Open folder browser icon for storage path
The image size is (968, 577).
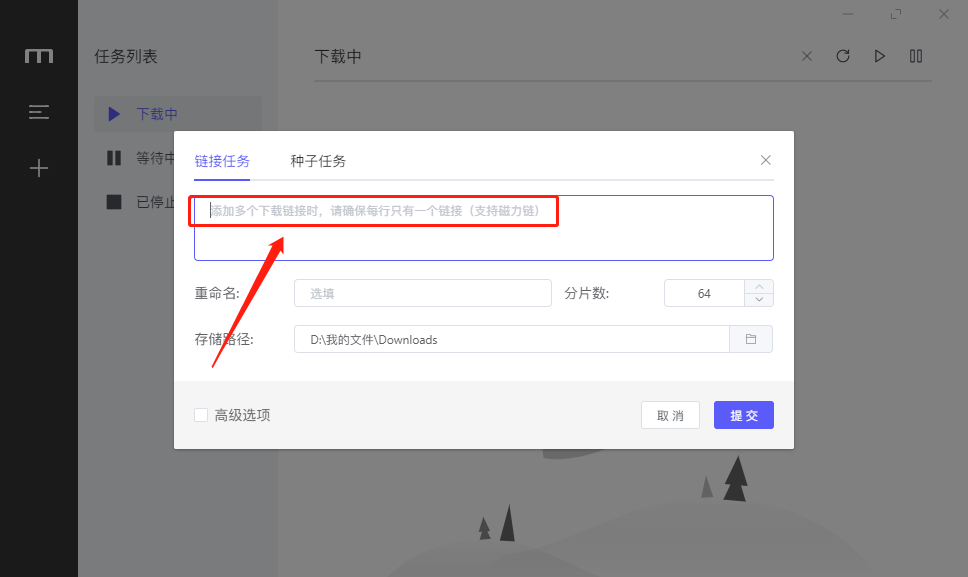click(751, 339)
